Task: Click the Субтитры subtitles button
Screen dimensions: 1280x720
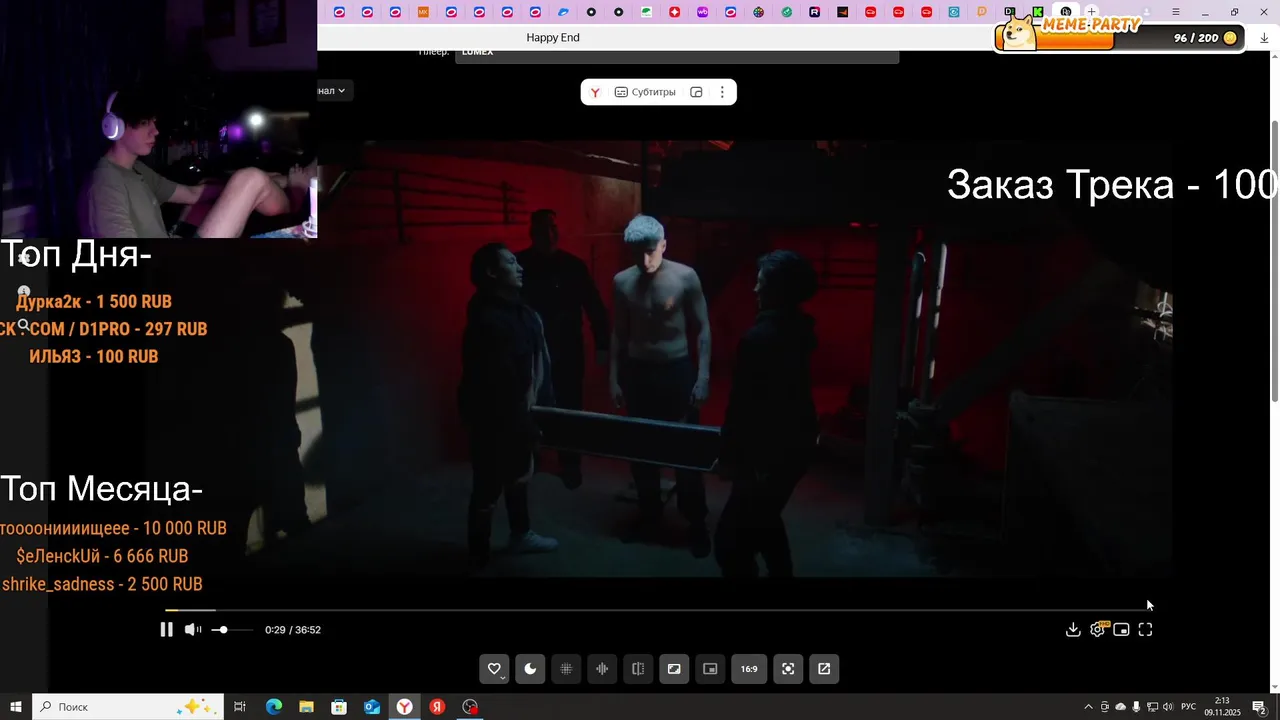Action: click(645, 92)
